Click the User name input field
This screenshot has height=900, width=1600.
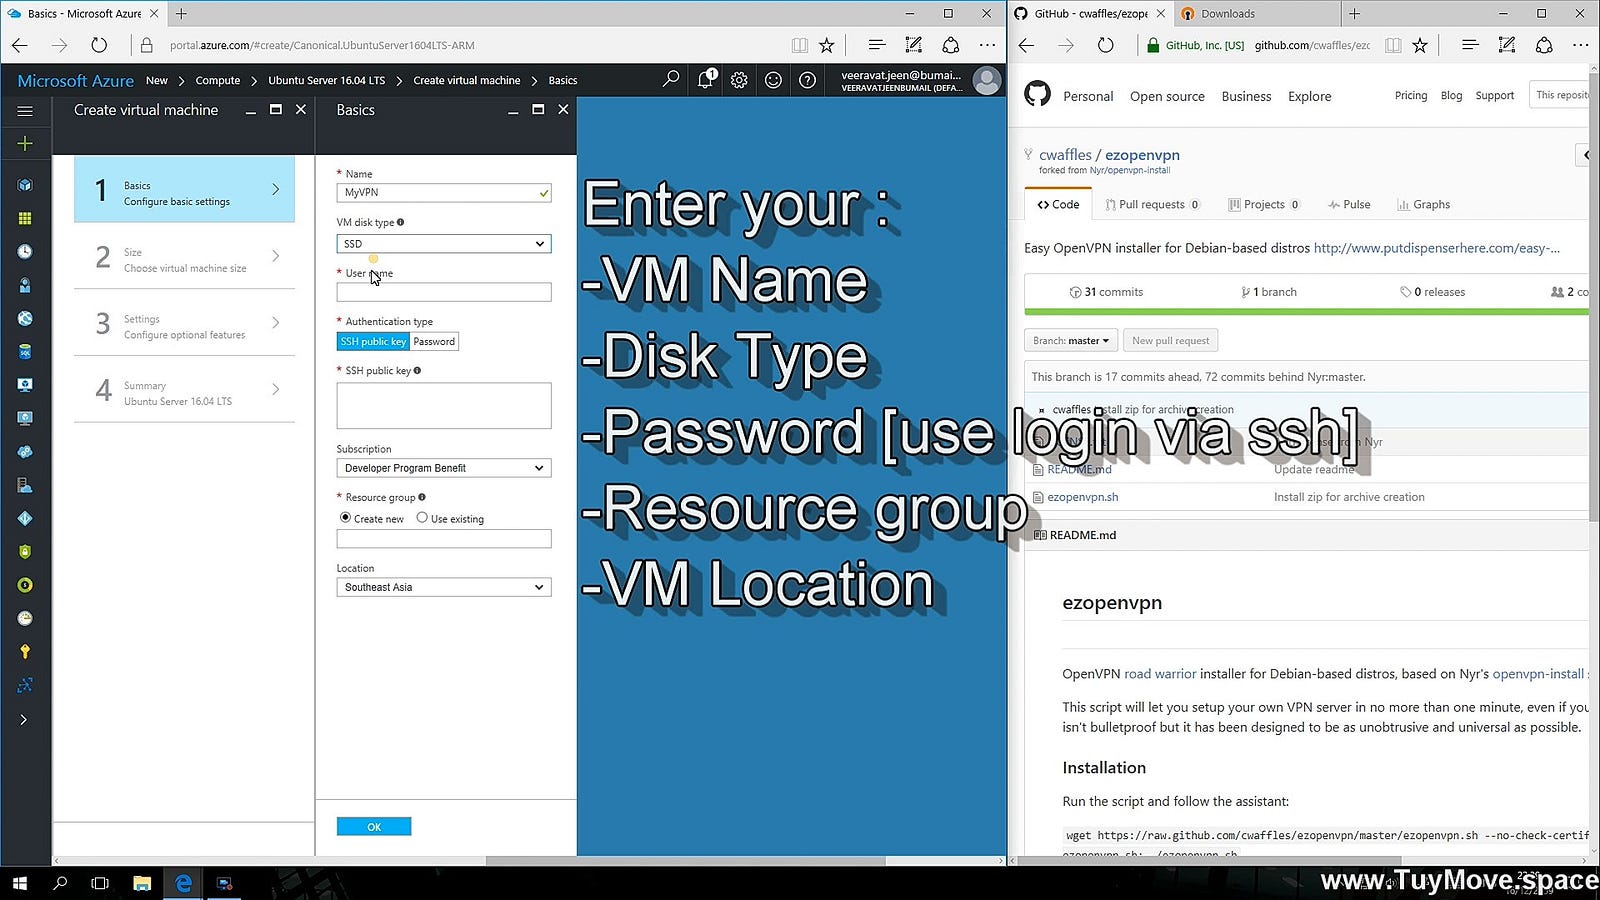[x=444, y=292]
